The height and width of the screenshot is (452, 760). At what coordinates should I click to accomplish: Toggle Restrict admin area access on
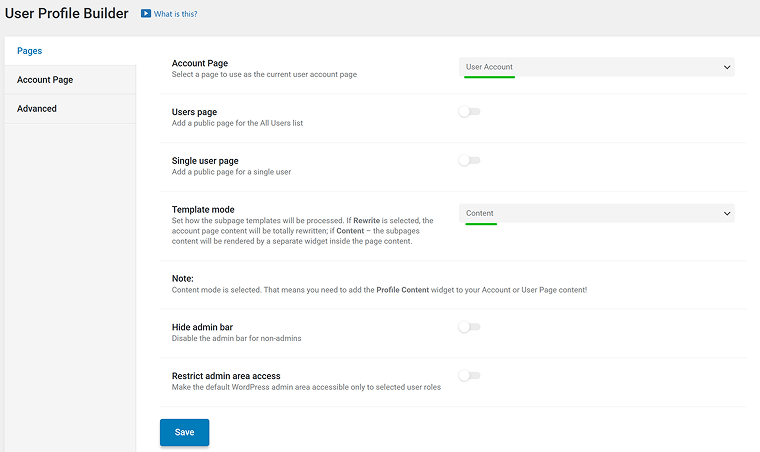pyautogui.click(x=469, y=375)
